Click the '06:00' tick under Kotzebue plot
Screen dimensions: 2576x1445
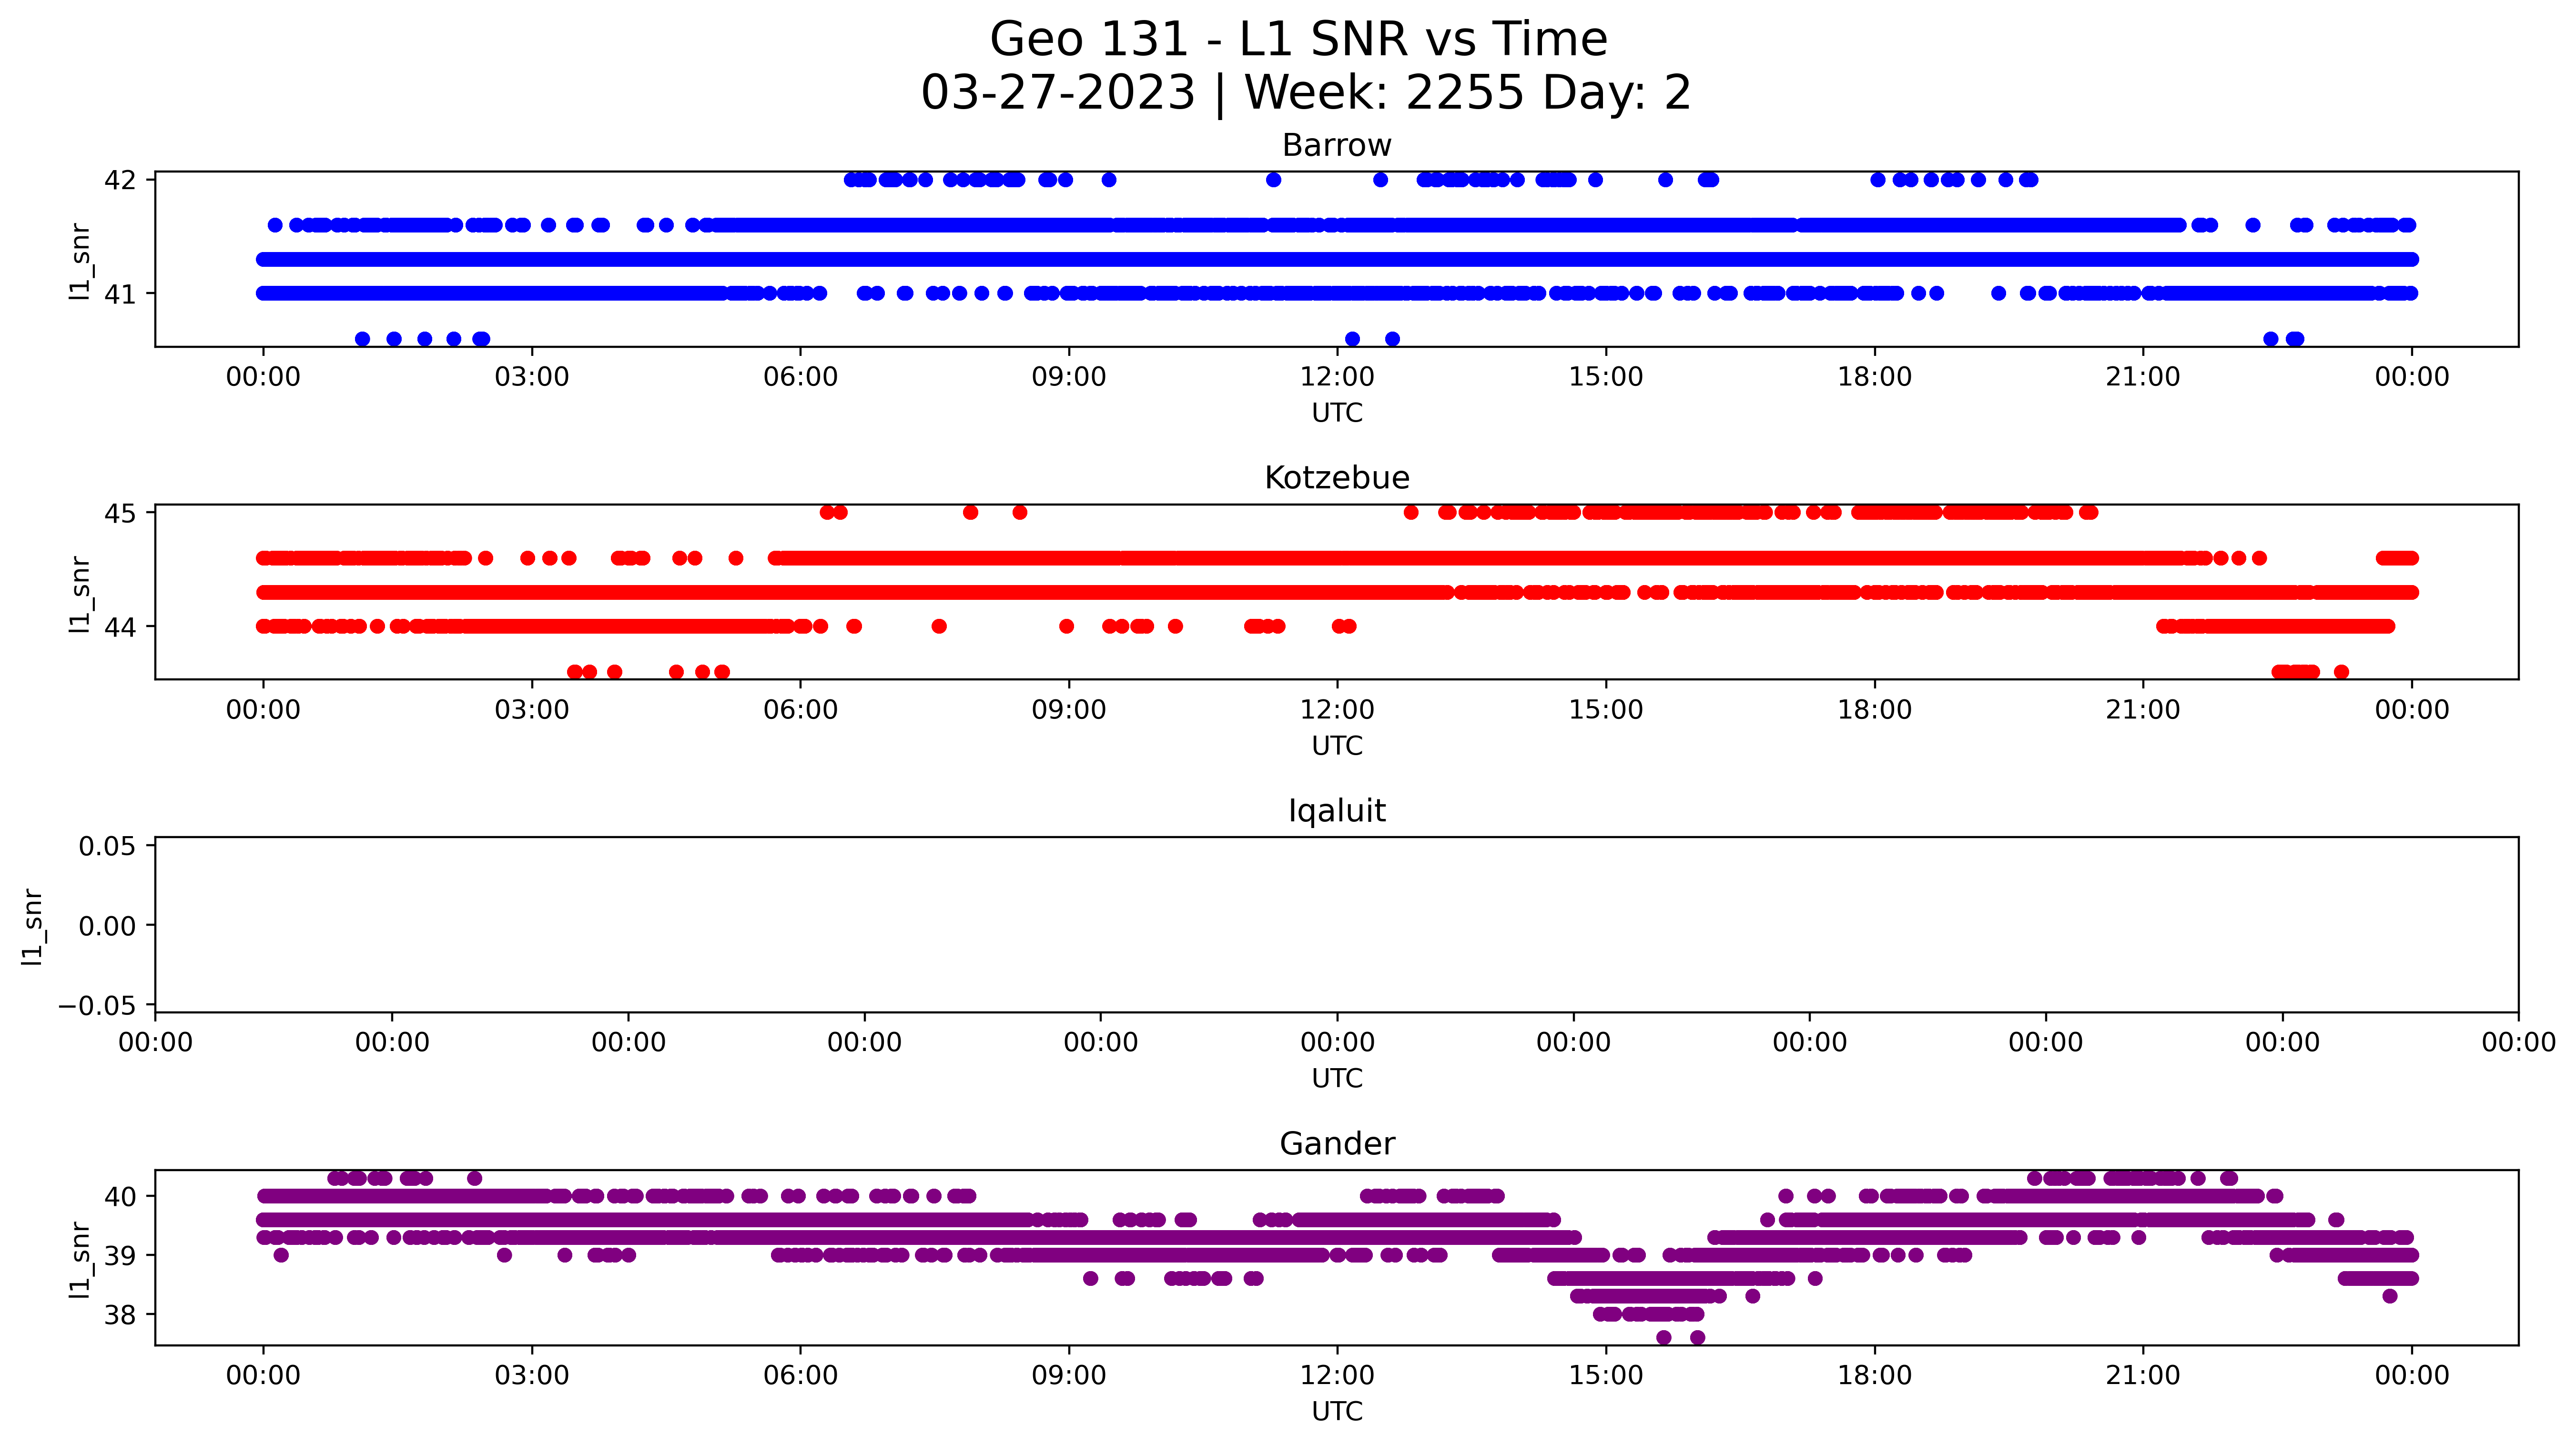click(800, 710)
